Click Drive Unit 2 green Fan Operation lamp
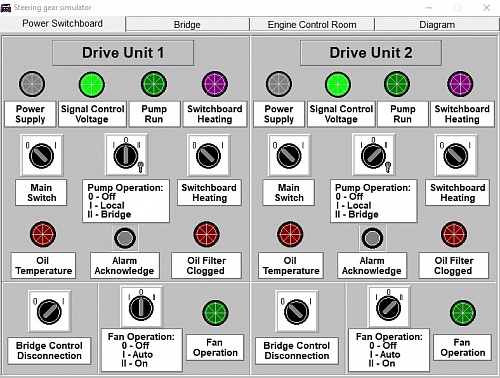The width and height of the screenshot is (500, 378). pyautogui.click(x=463, y=313)
